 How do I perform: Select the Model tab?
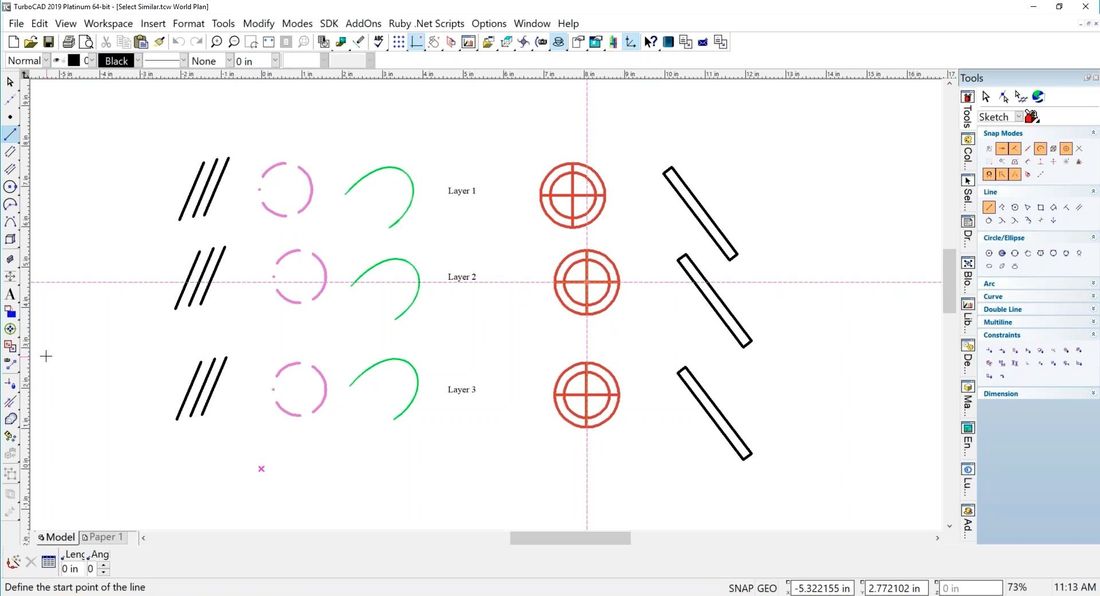56,537
